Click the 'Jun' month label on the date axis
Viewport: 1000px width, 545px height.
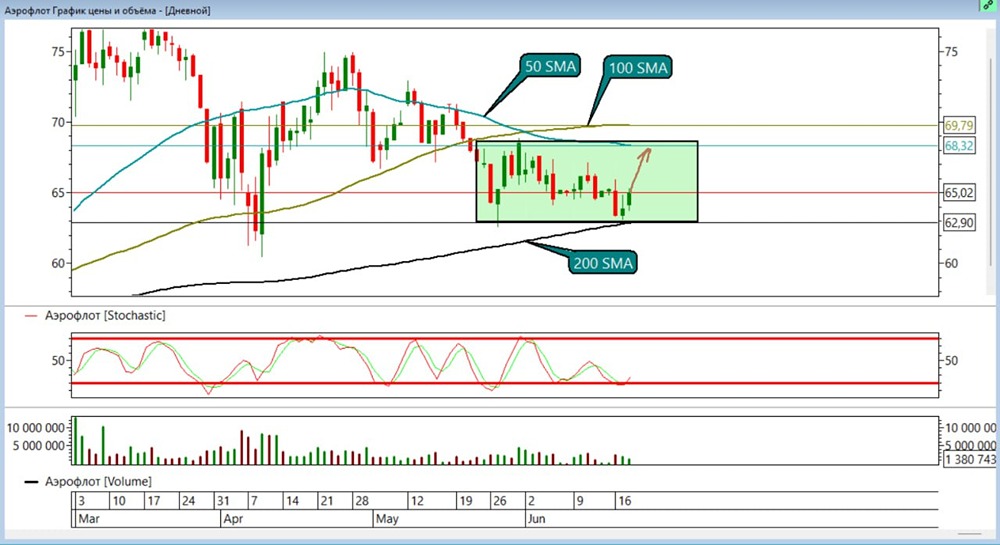tap(536, 519)
